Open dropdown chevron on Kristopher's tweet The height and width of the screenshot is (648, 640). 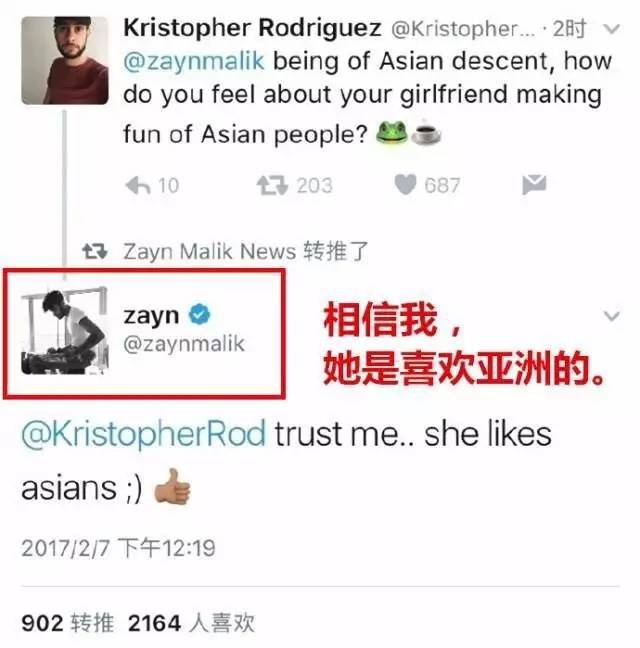pyautogui.click(x=611, y=29)
